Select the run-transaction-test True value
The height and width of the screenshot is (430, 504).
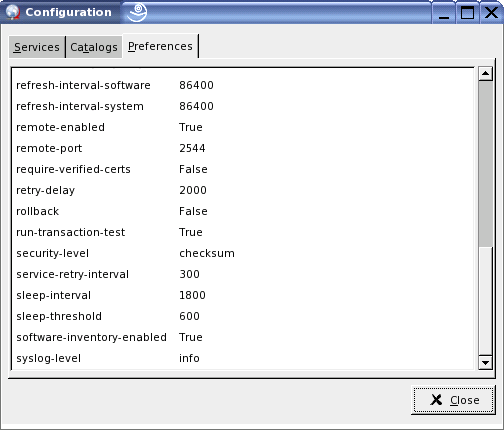point(191,232)
